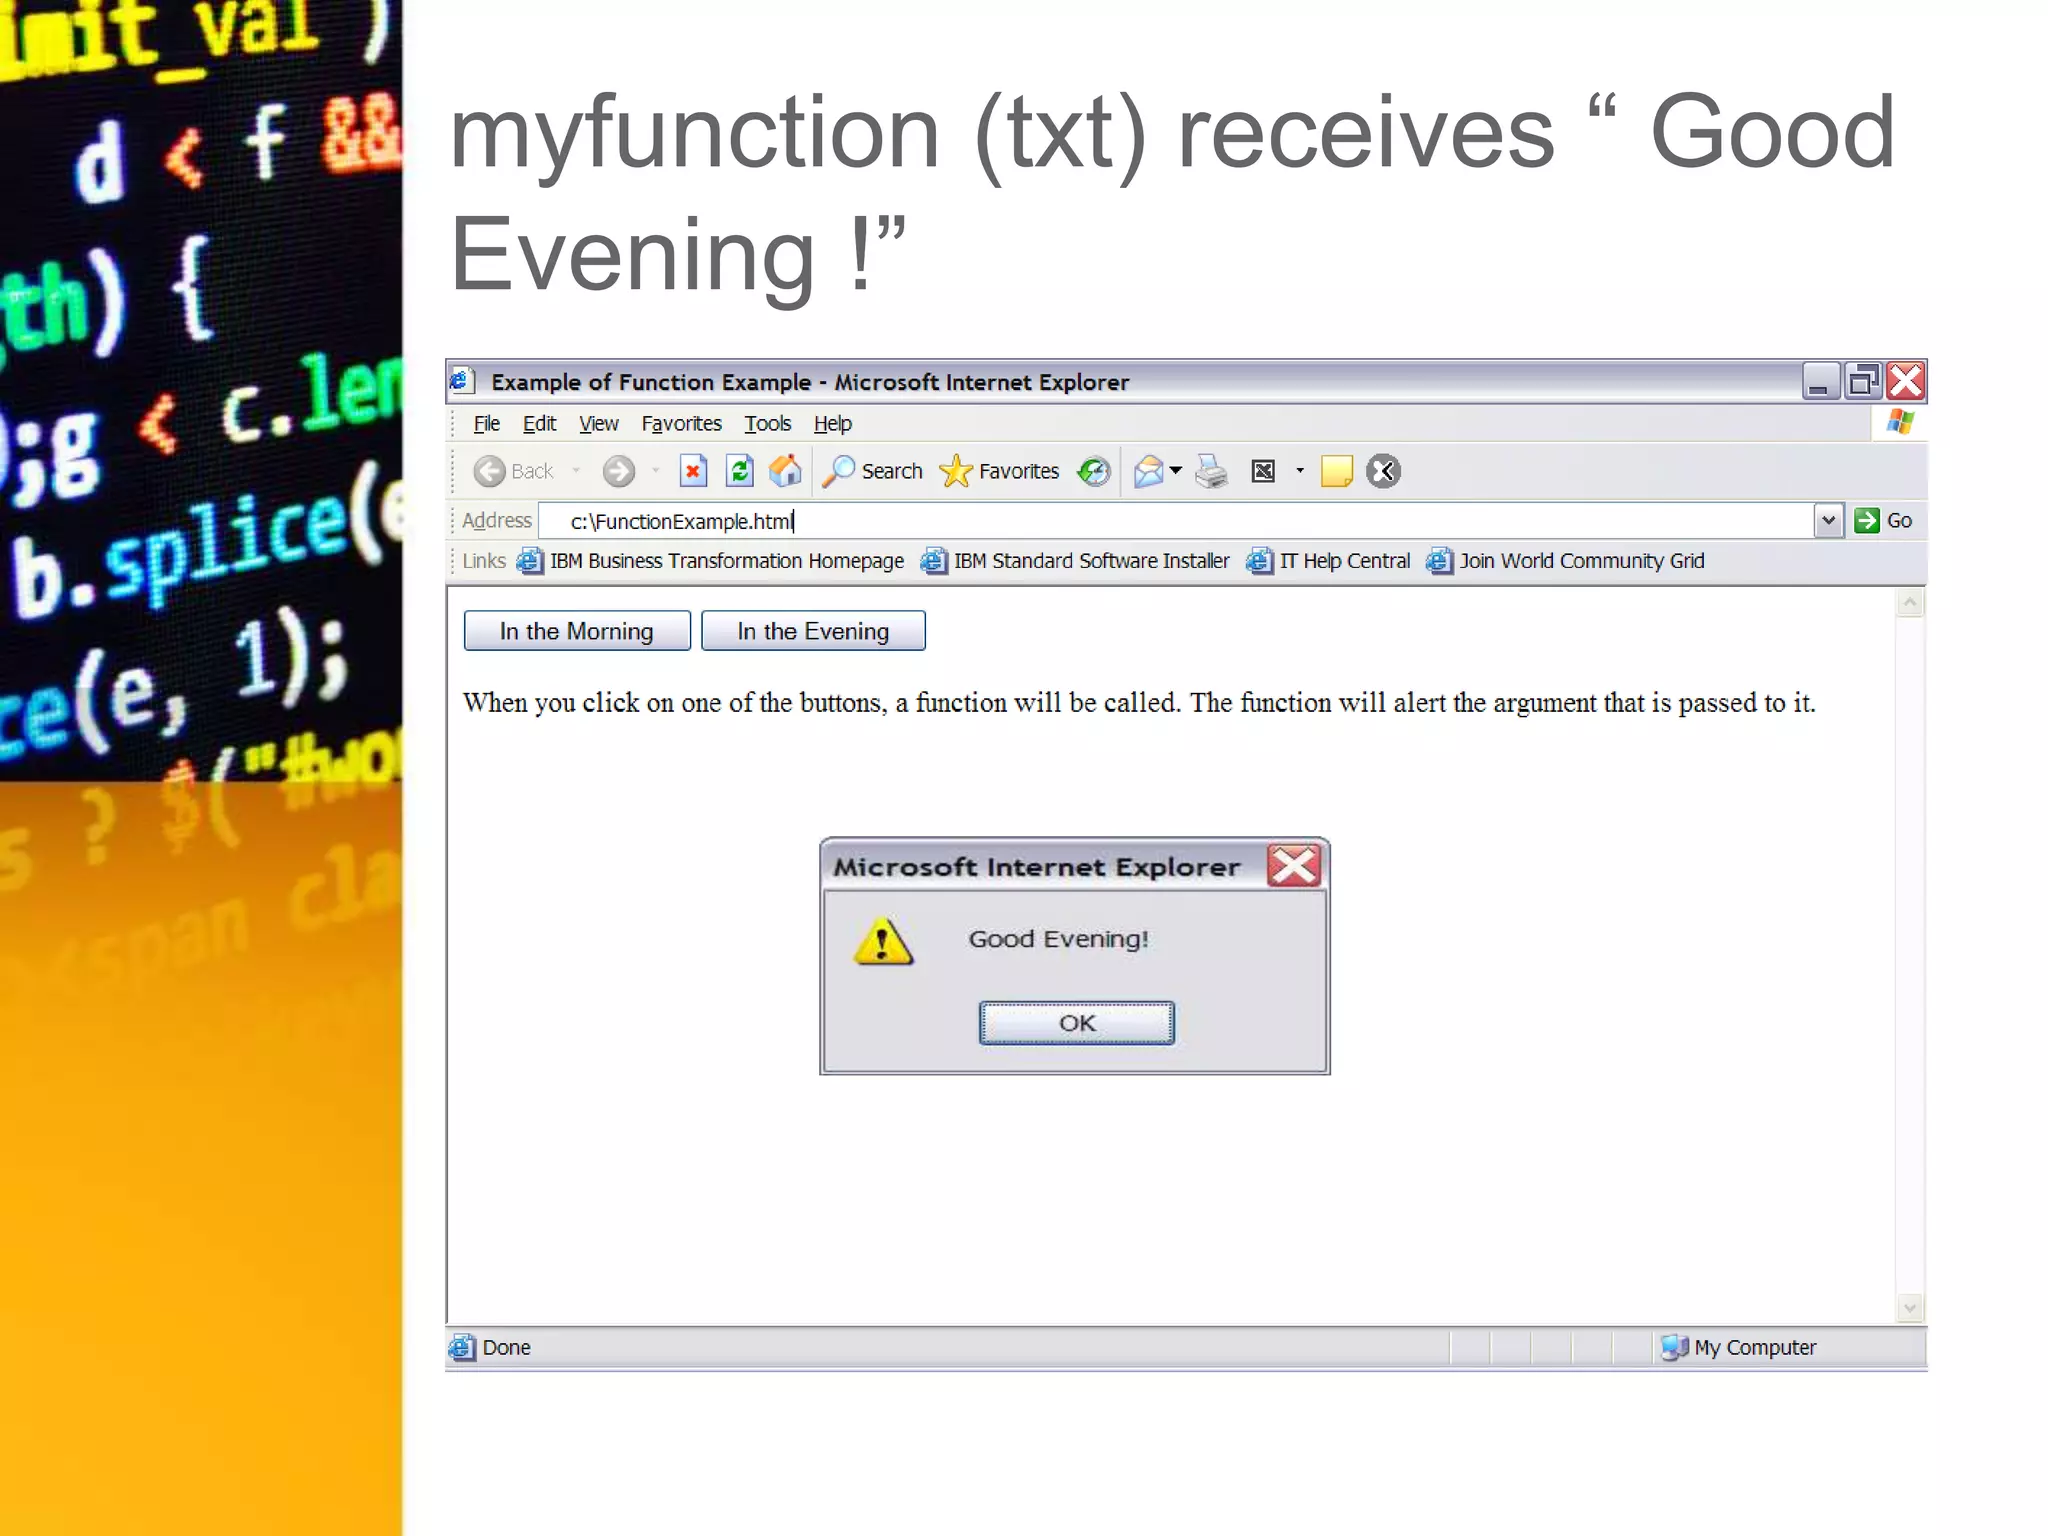2048x1536 pixels.
Task: Click the Print icon
Action: pyautogui.click(x=1211, y=471)
